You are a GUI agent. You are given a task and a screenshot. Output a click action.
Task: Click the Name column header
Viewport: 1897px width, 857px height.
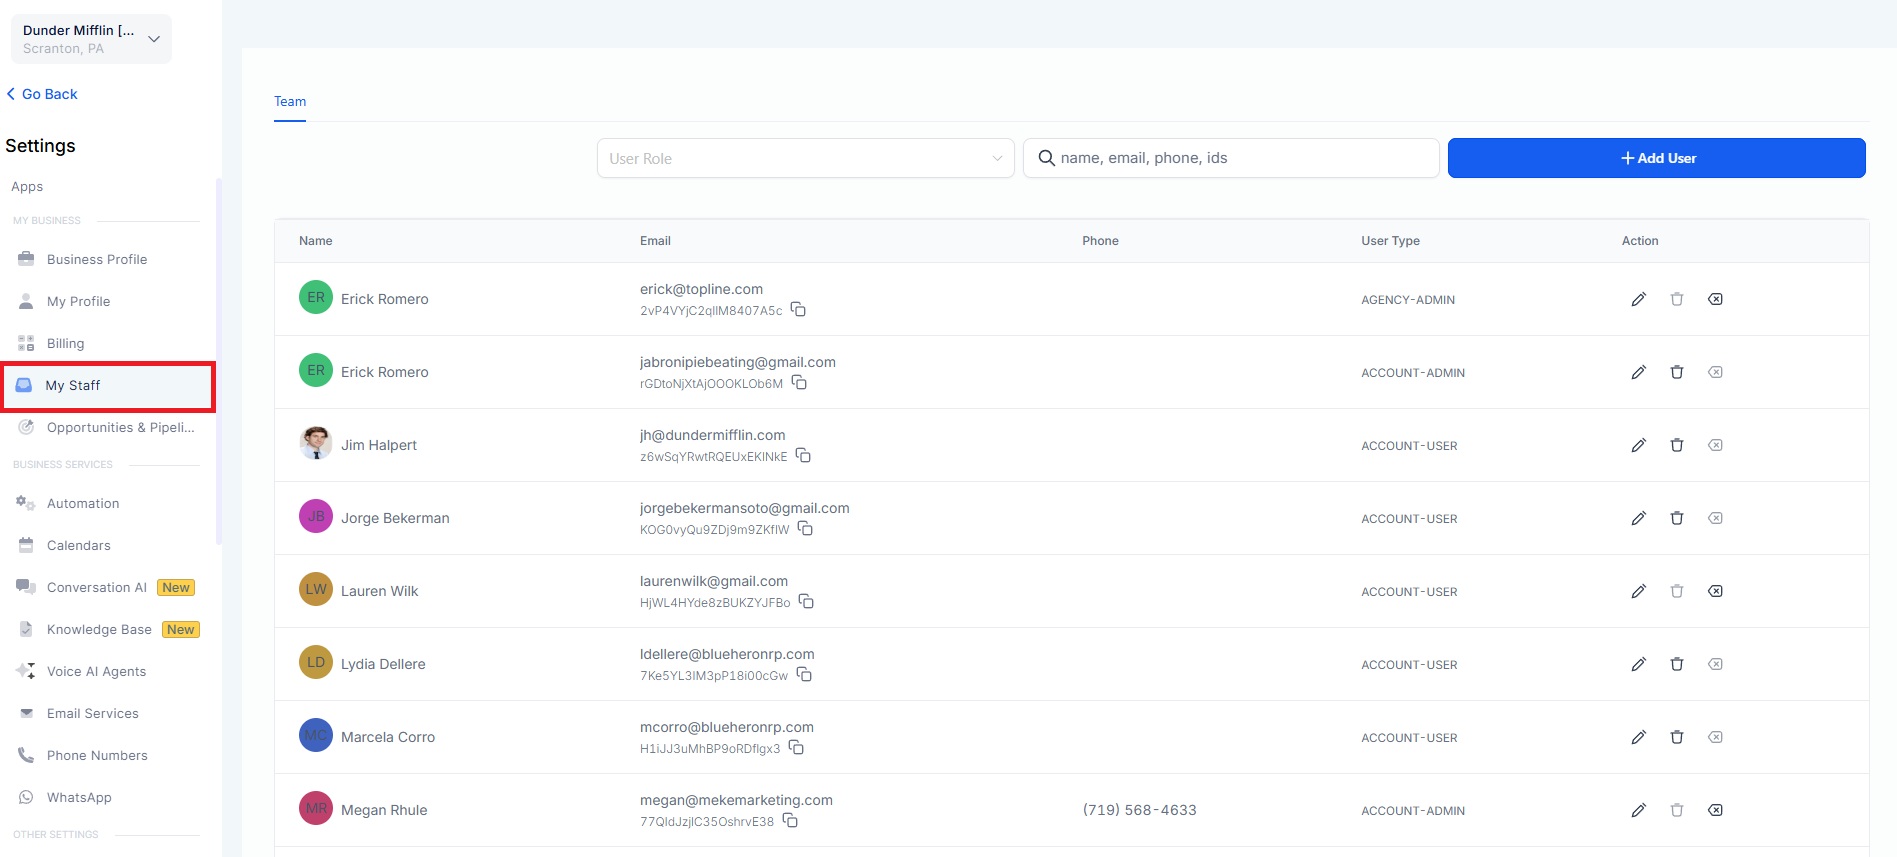pos(316,241)
